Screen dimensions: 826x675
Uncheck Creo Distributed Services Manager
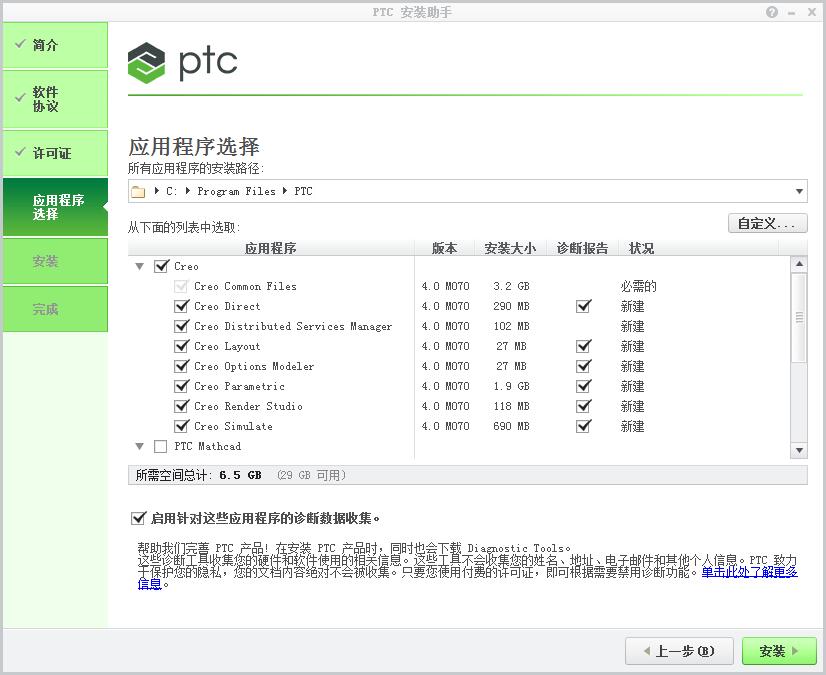point(181,326)
